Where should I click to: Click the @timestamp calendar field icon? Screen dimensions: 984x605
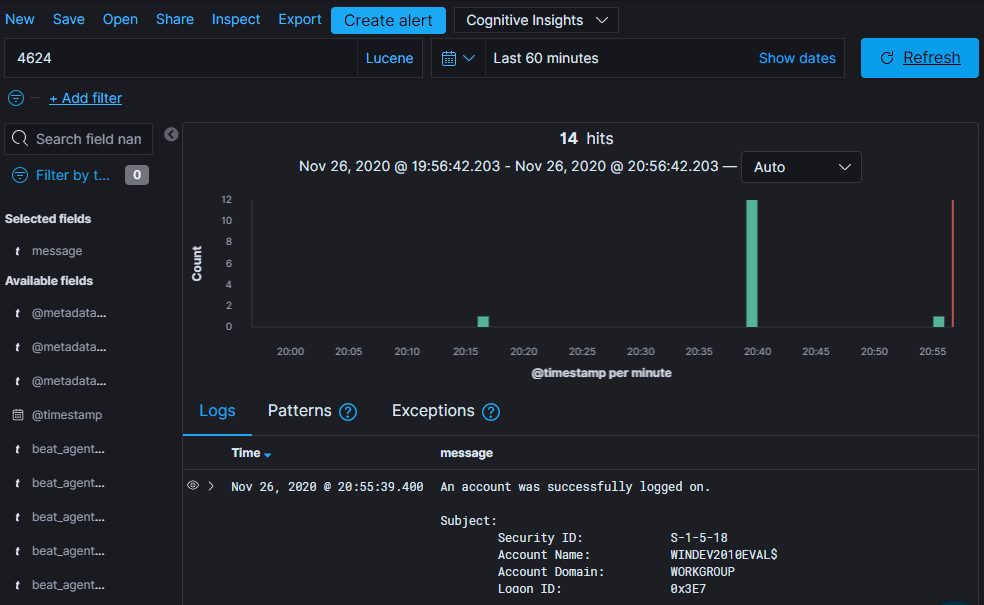point(18,415)
